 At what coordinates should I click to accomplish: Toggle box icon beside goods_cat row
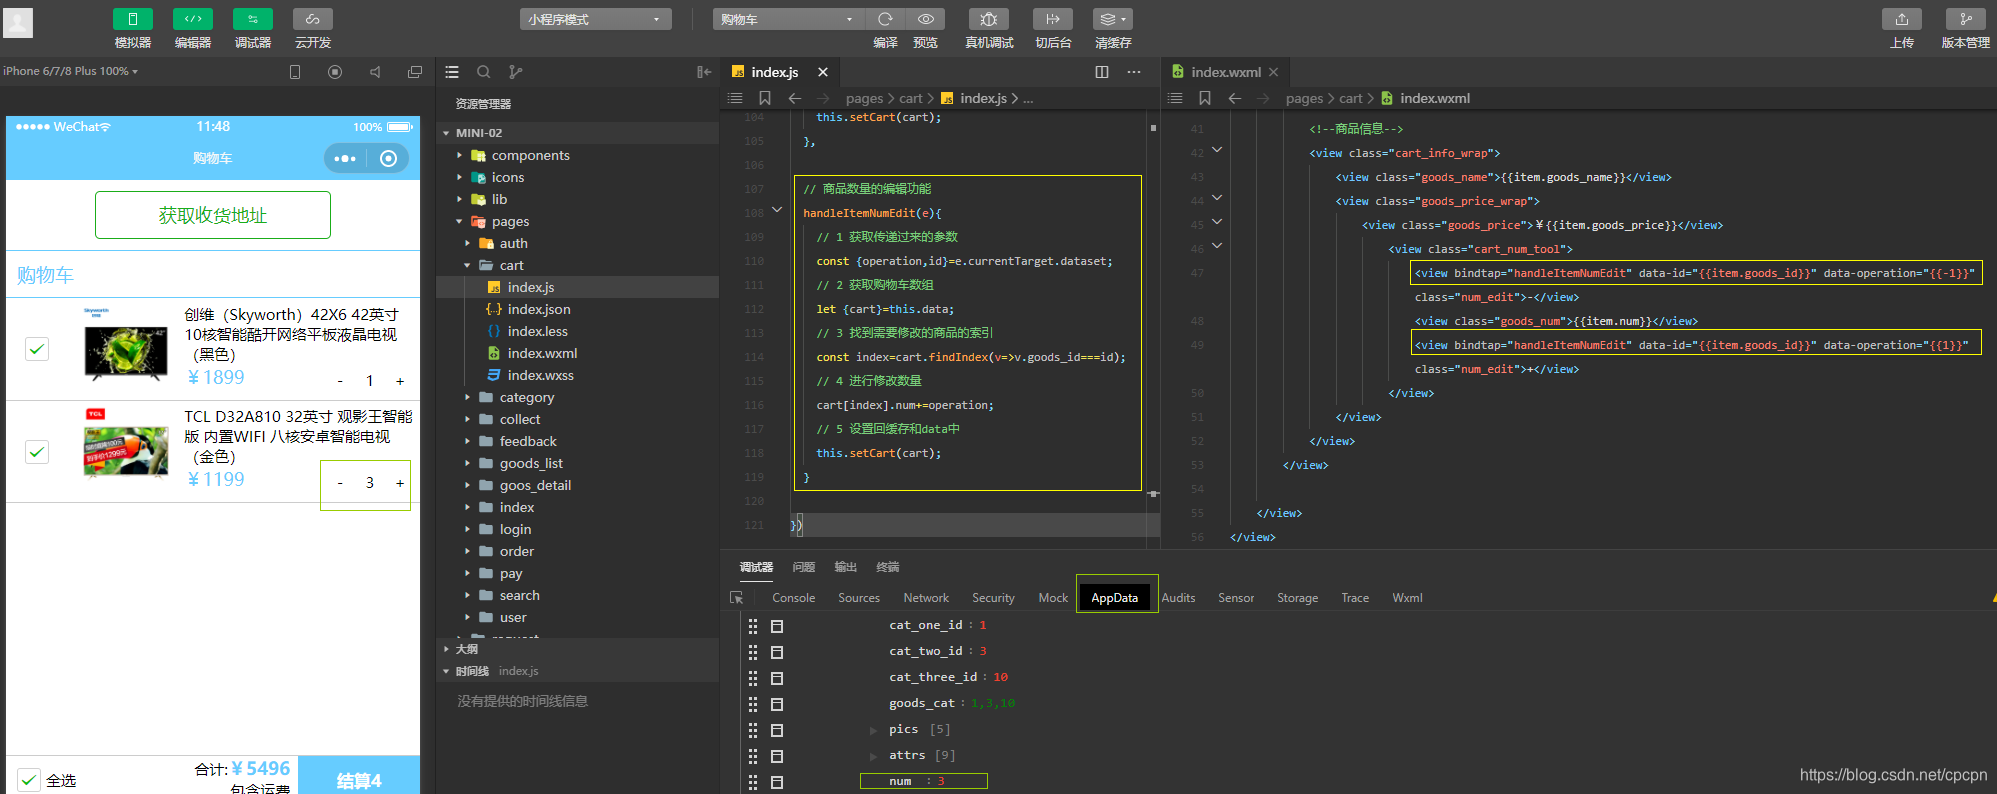(x=777, y=704)
